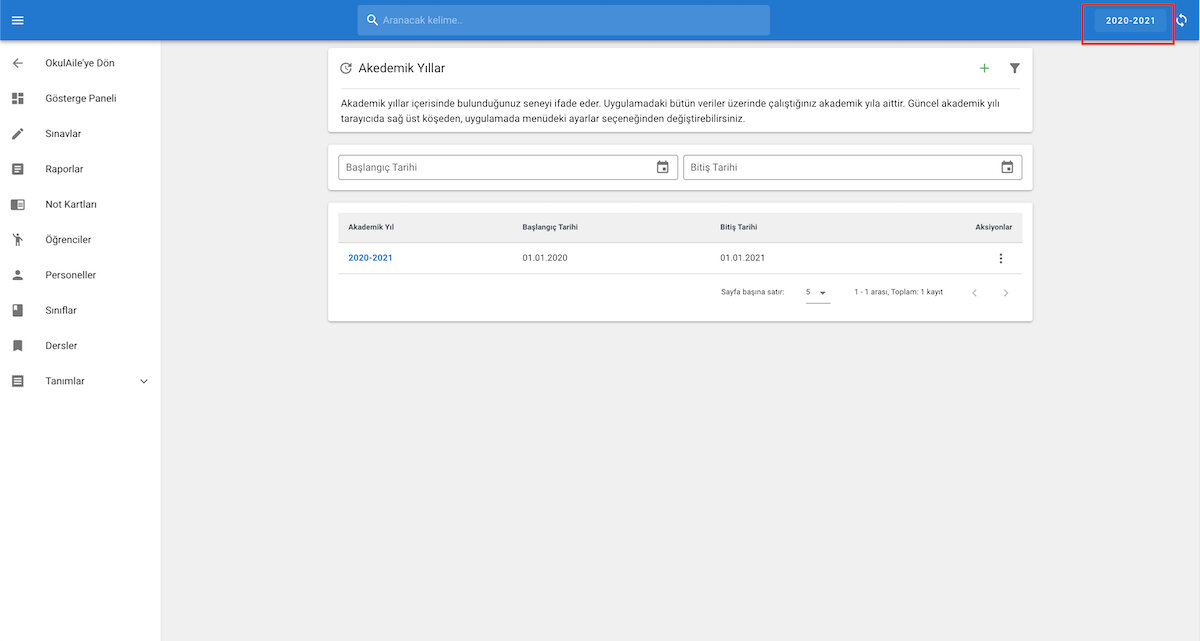The image size is (1200, 641).
Task: Click the Başlangıç Tarihi date field
Action: [x=508, y=167]
